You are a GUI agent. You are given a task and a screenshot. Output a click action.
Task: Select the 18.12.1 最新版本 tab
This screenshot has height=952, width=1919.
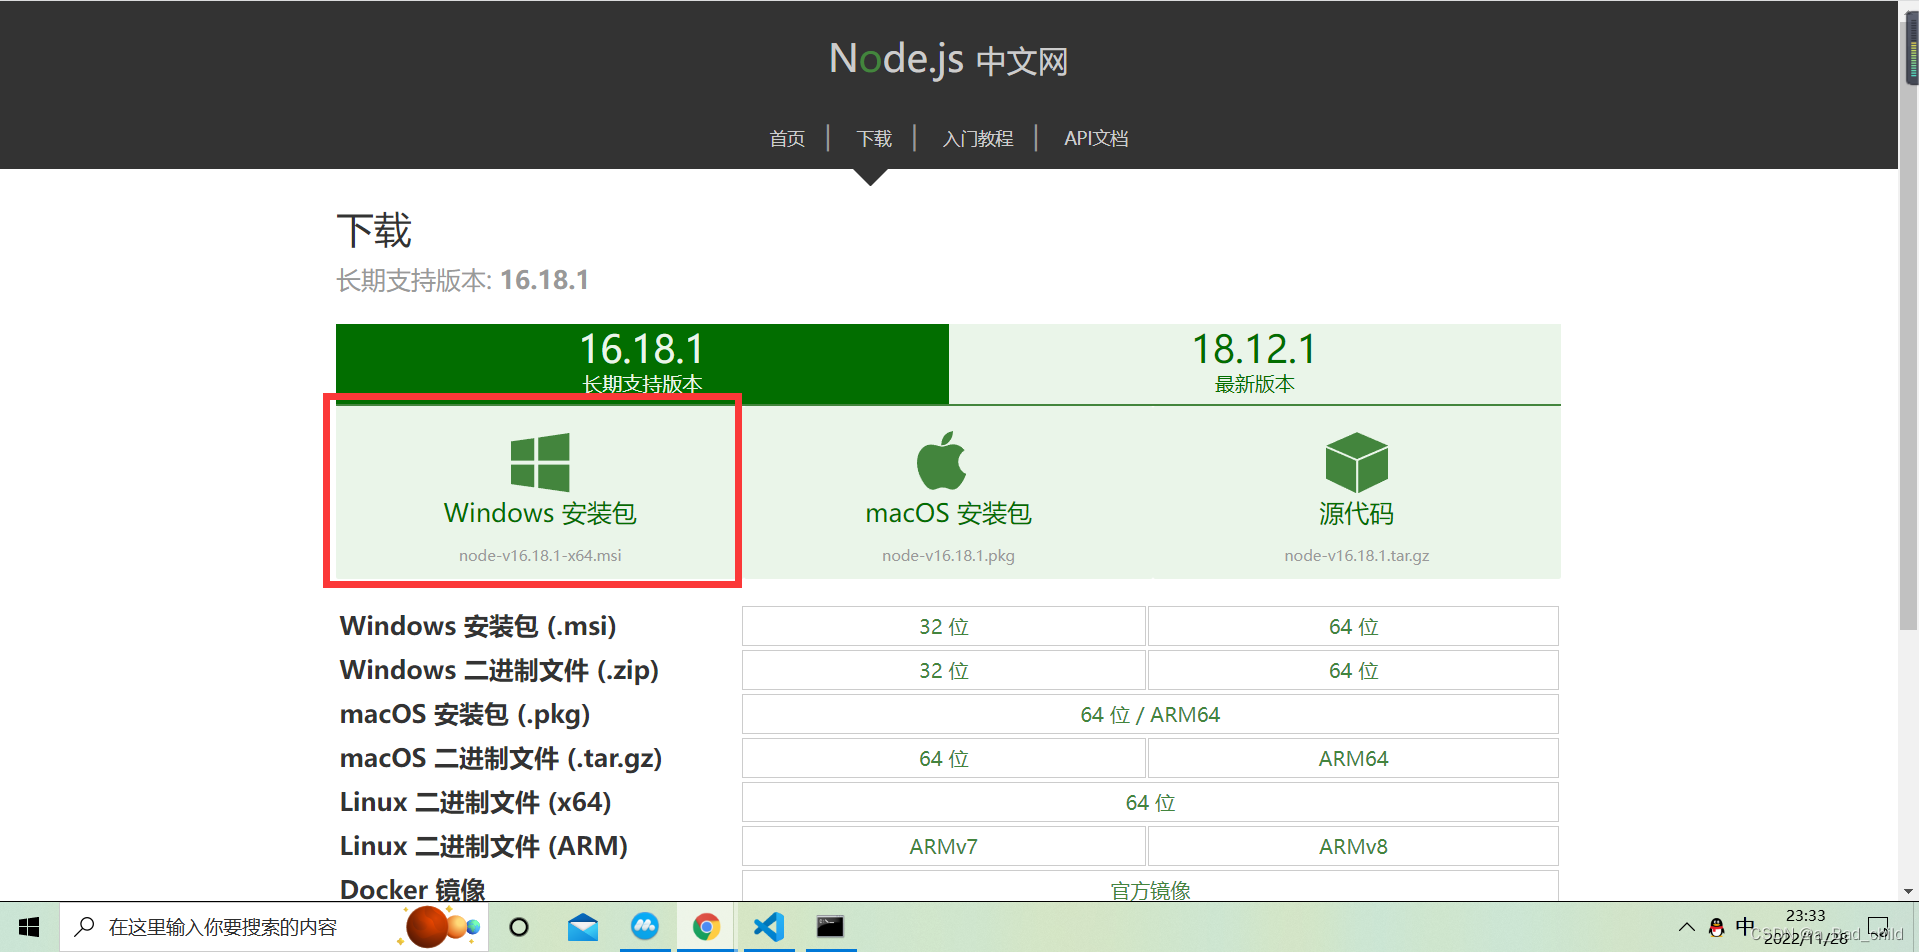pyautogui.click(x=1255, y=364)
